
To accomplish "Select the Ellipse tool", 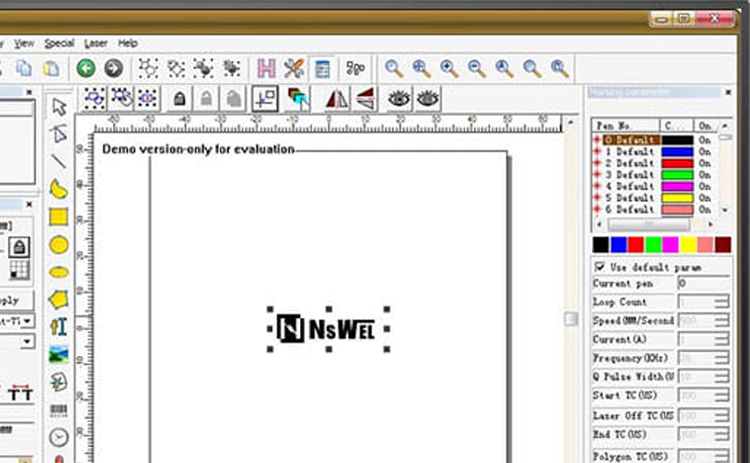I will (59, 273).
